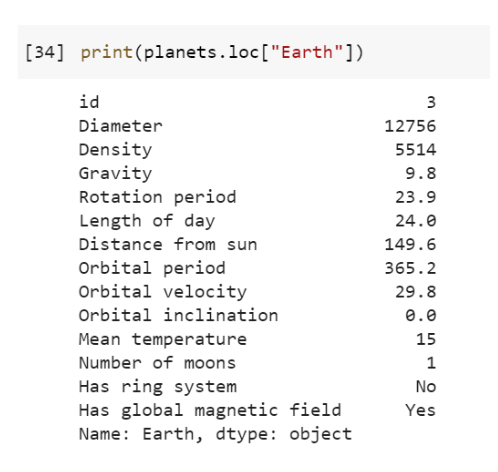Click the Gravity value 9.8
The image size is (498, 472).
[x=421, y=173]
